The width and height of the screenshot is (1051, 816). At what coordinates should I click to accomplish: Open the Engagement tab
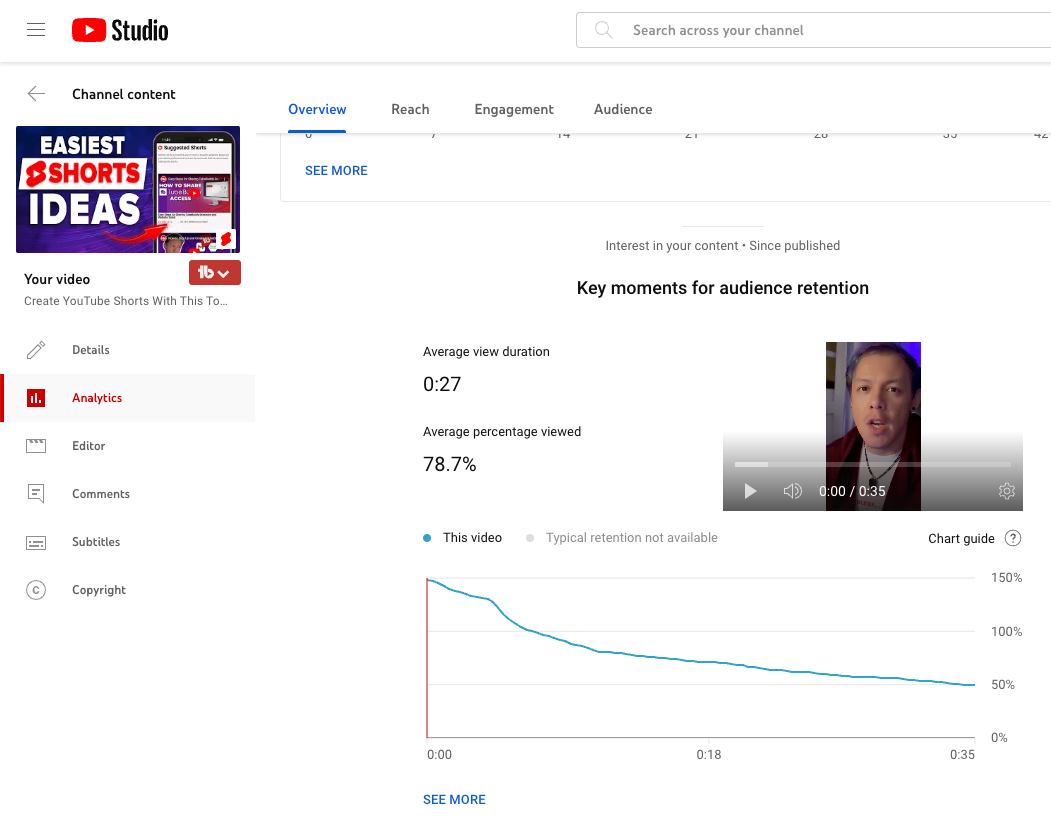pos(514,109)
